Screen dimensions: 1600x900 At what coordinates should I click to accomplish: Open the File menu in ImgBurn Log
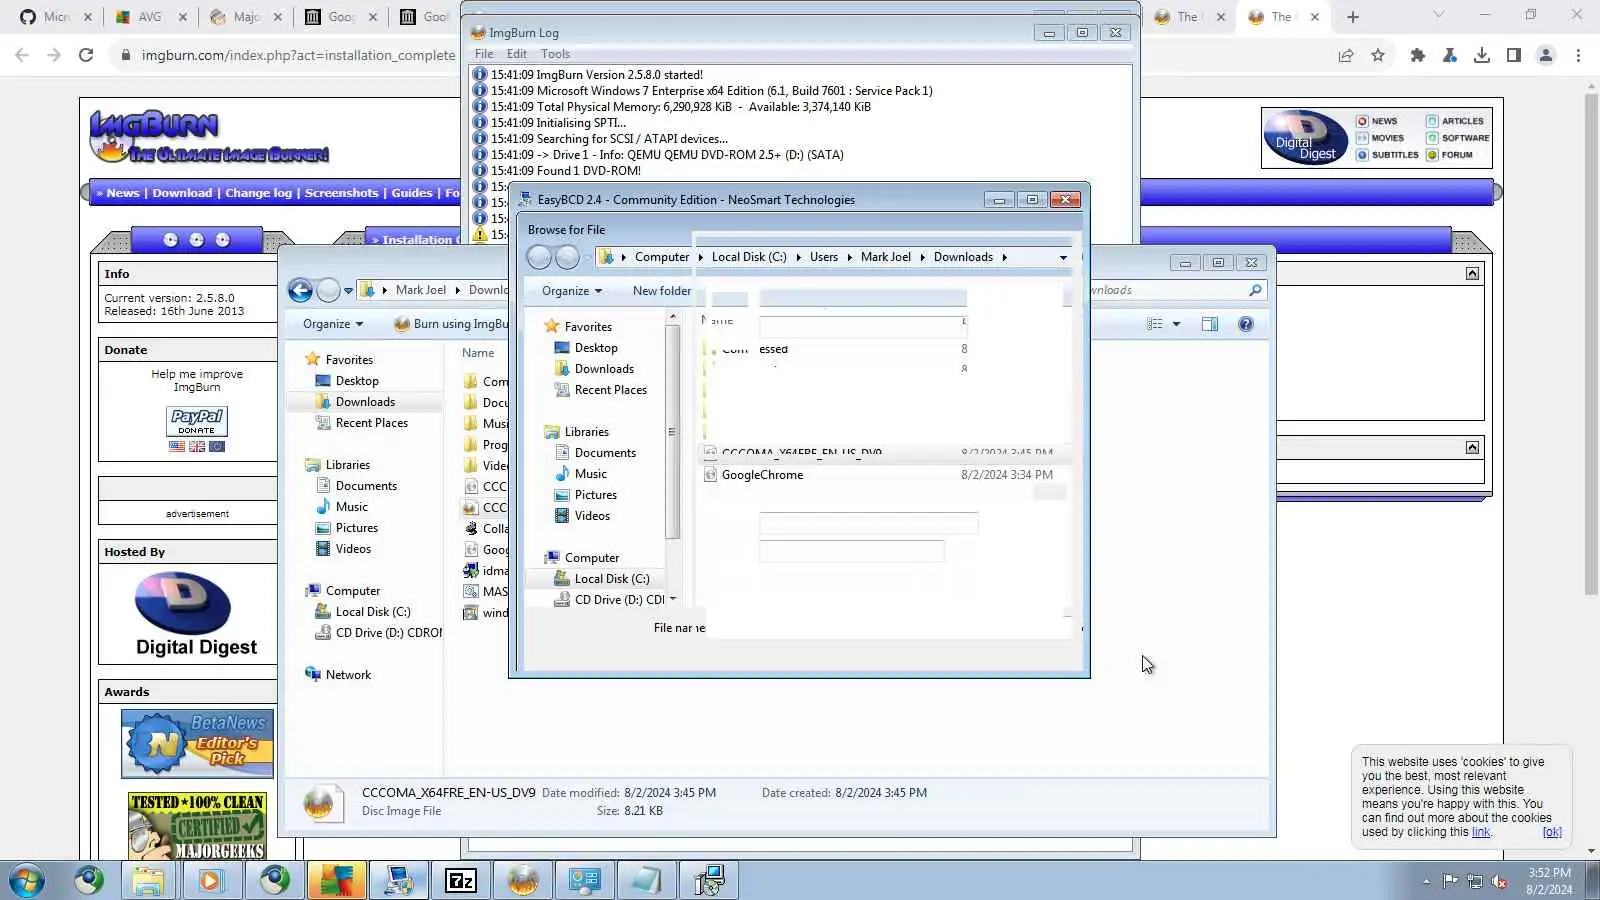click(x=484, y=54)
